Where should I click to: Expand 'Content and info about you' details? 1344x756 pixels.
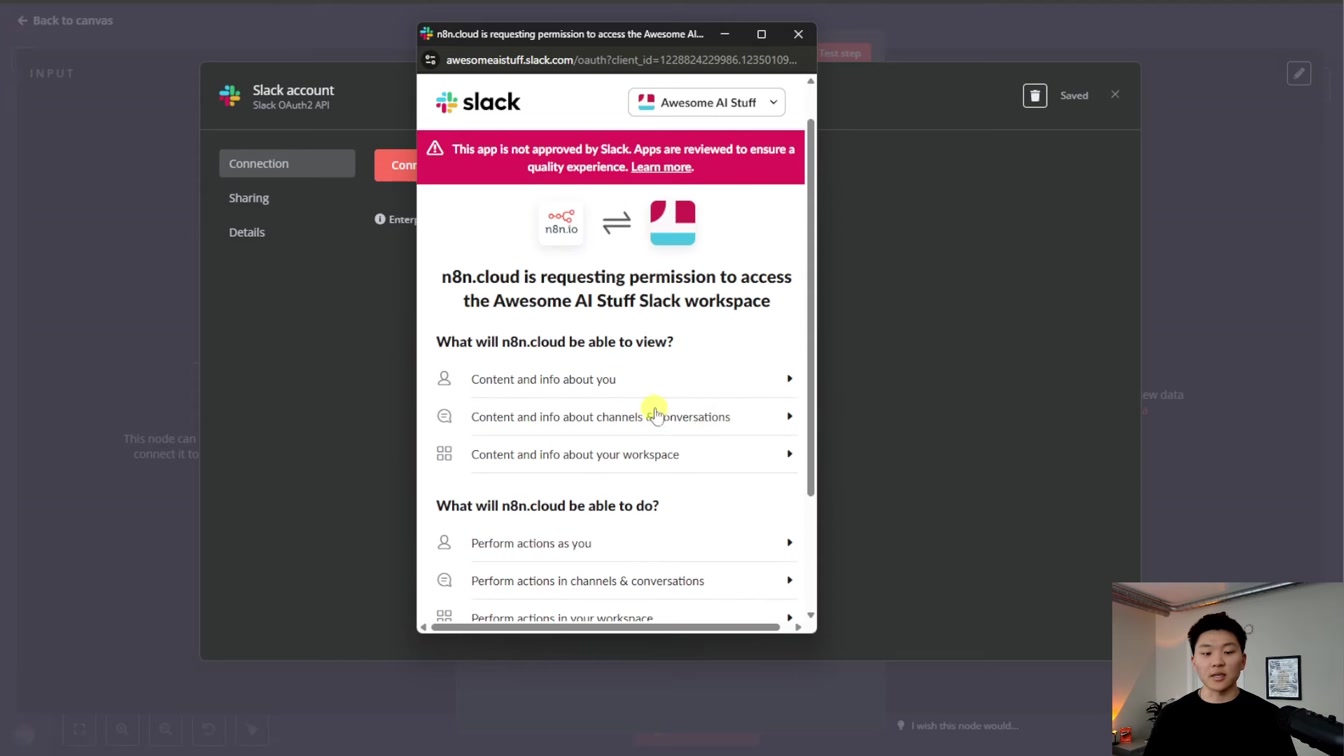[x=615, y=379]
